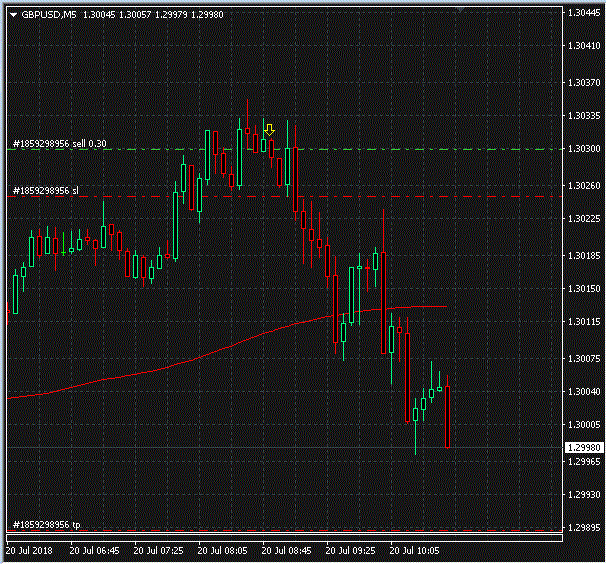The image size is (606, 564).
Task: Select the take profit order label
Action: [x=46, y=524]
